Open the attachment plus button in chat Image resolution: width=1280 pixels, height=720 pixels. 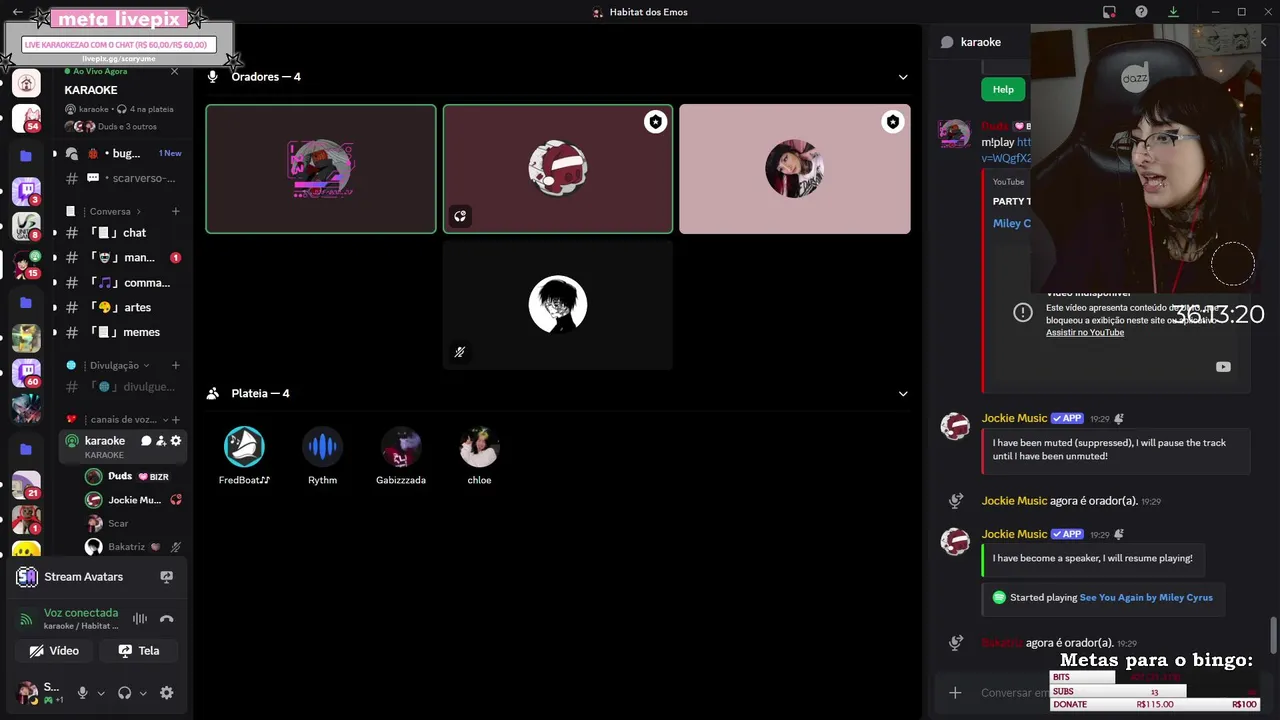(x=955, y=693)
